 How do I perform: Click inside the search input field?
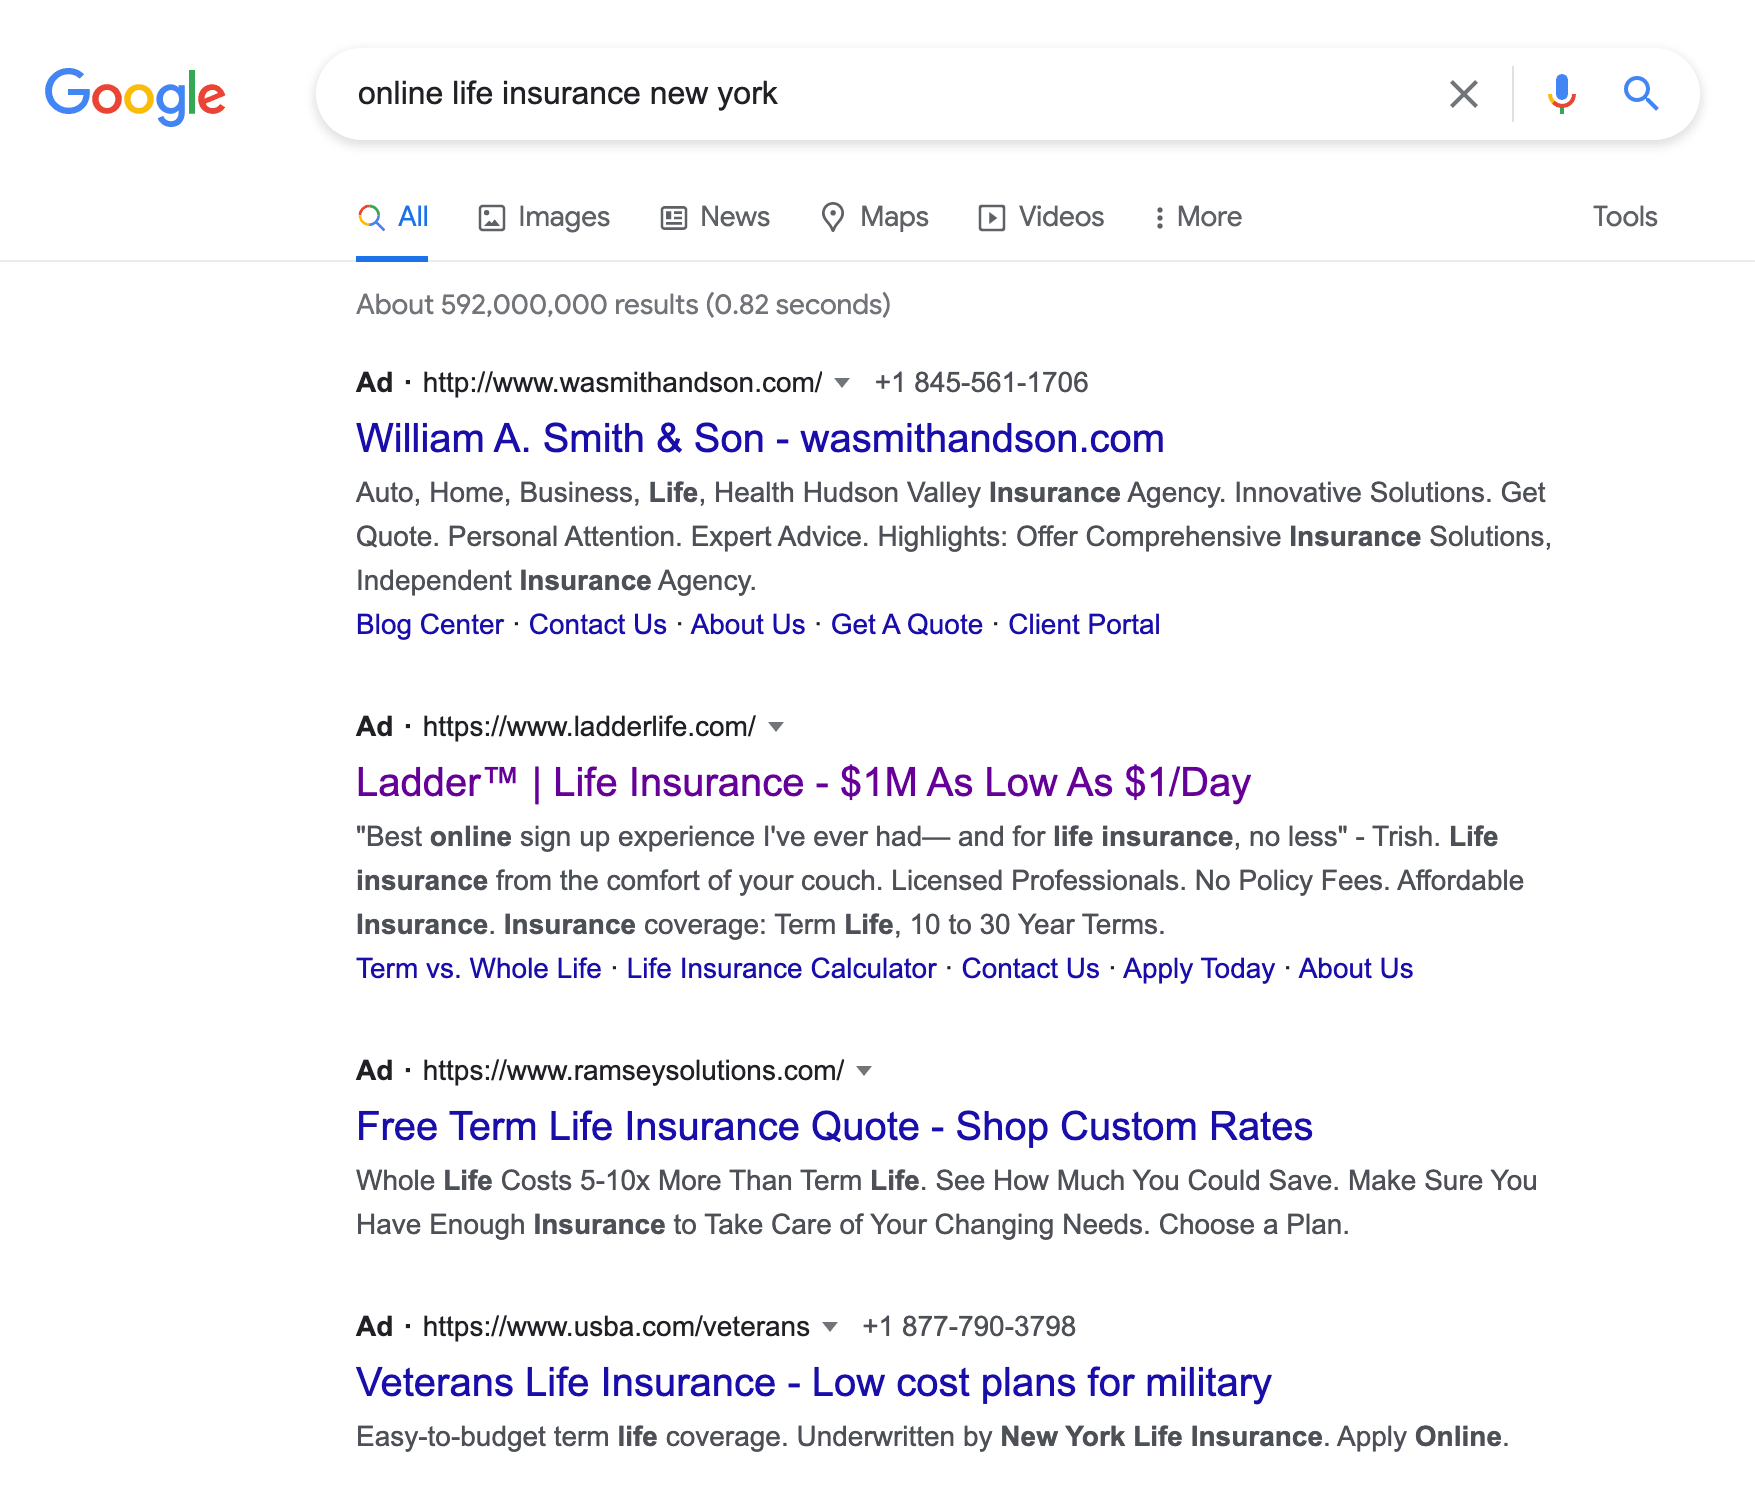[800, 93]
